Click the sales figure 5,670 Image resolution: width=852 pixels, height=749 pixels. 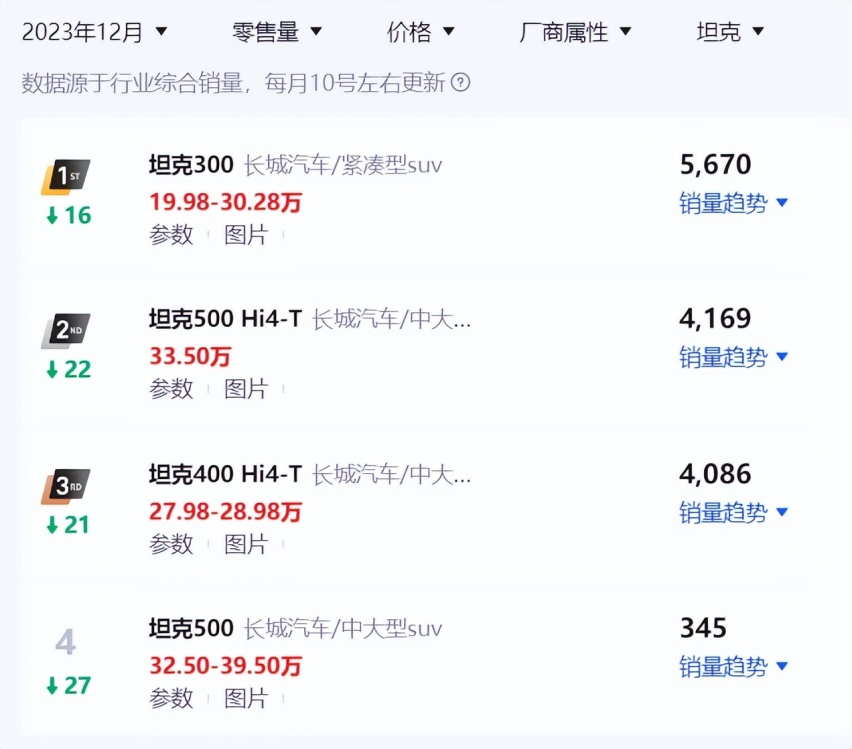click(715, 164)
